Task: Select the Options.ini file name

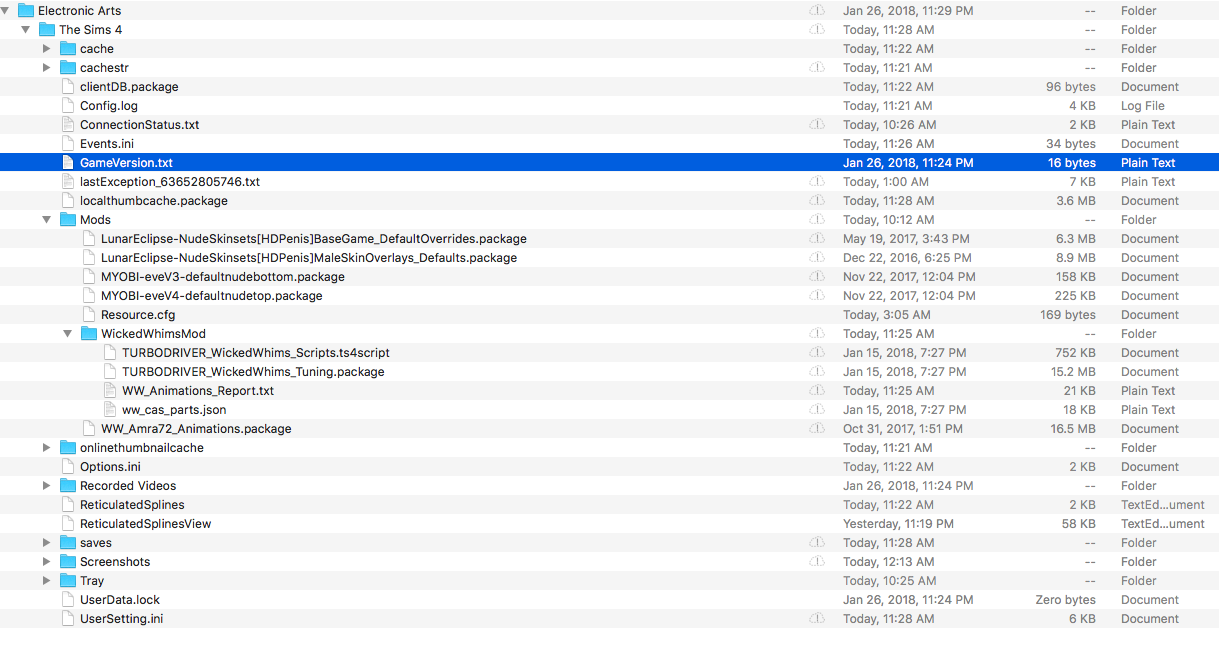Action: click(110, 467)
